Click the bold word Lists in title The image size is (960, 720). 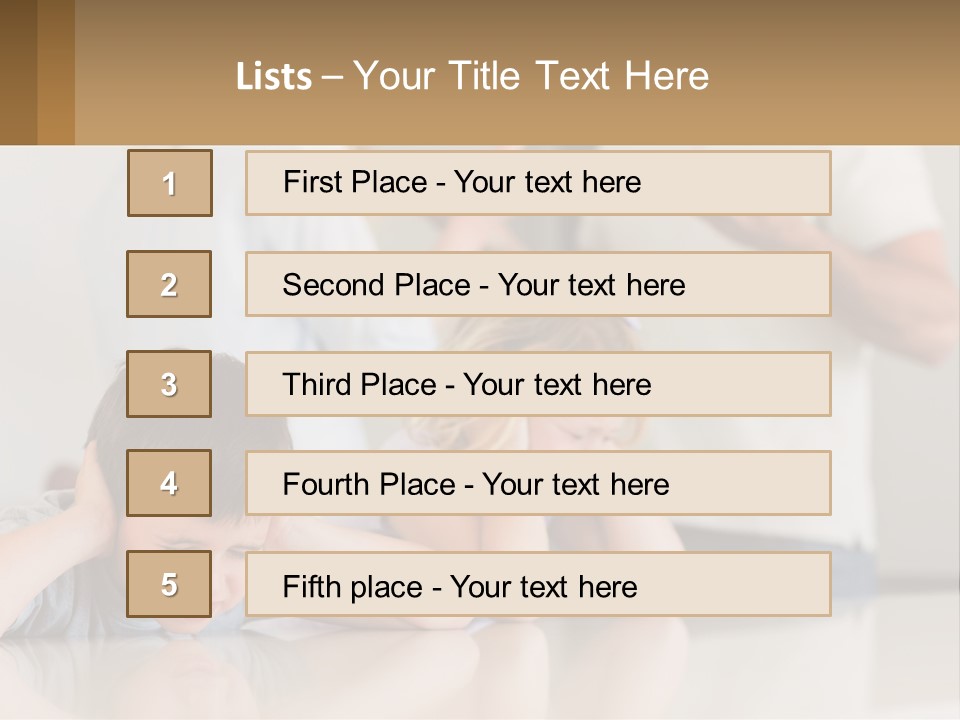point(274,77)
